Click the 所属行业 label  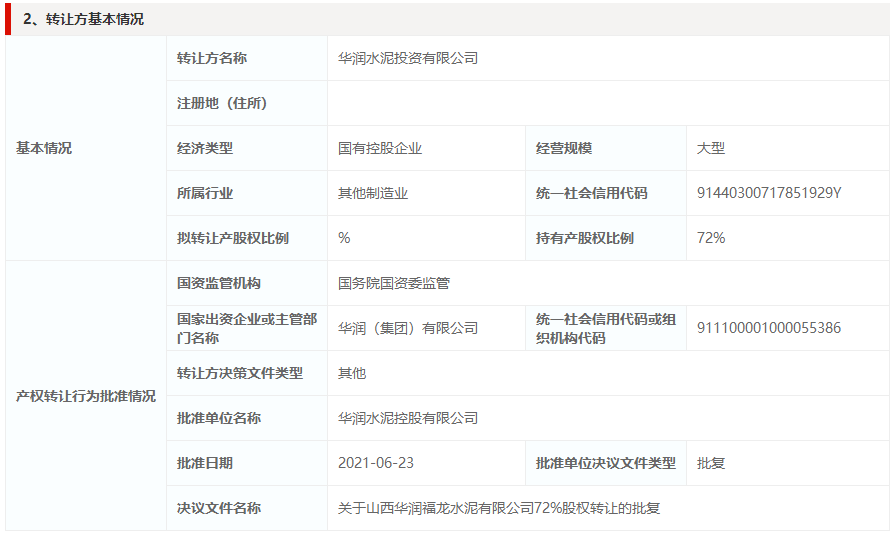205,193
